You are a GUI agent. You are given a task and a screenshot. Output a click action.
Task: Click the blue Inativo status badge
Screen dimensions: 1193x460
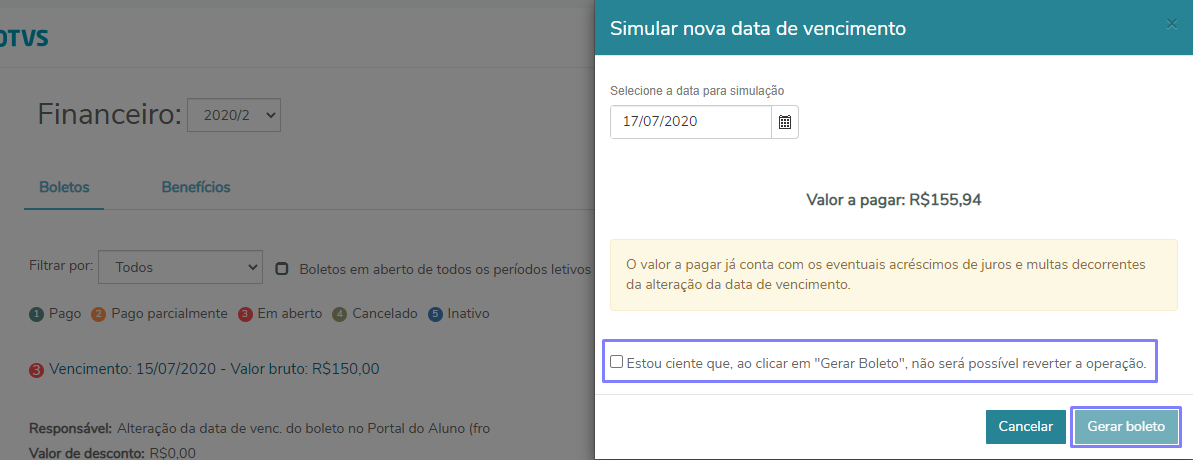coord(435,314)
